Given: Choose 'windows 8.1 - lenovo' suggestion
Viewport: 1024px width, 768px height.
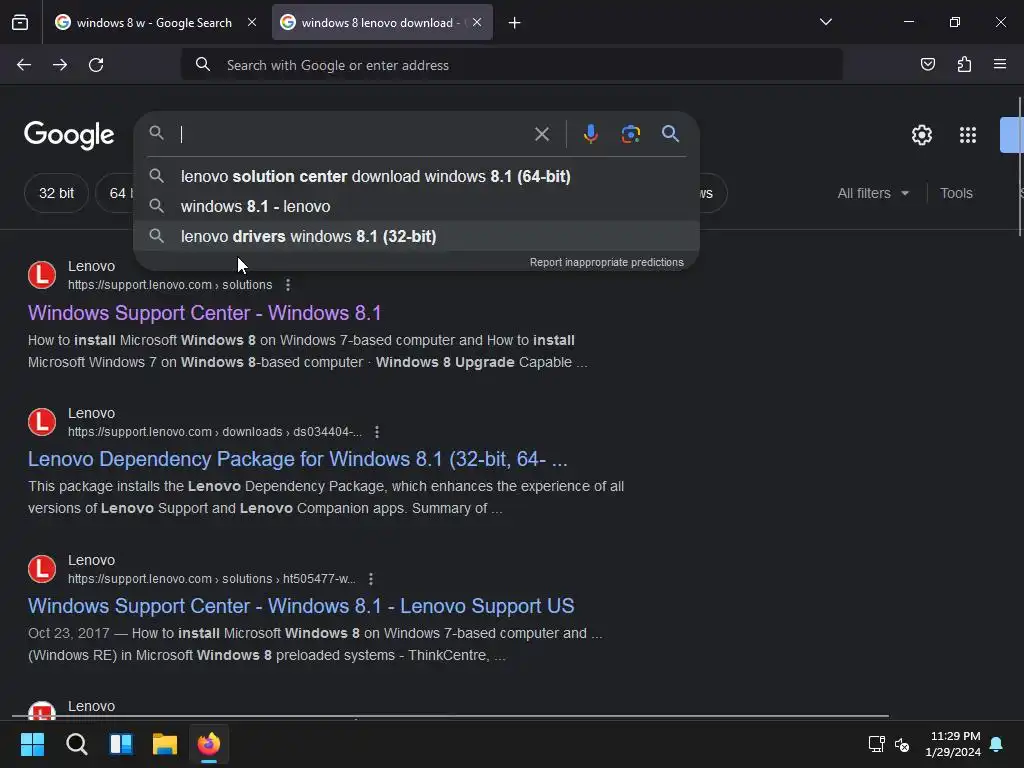Looking at the screenshot, I should click(x=417, y=206).
